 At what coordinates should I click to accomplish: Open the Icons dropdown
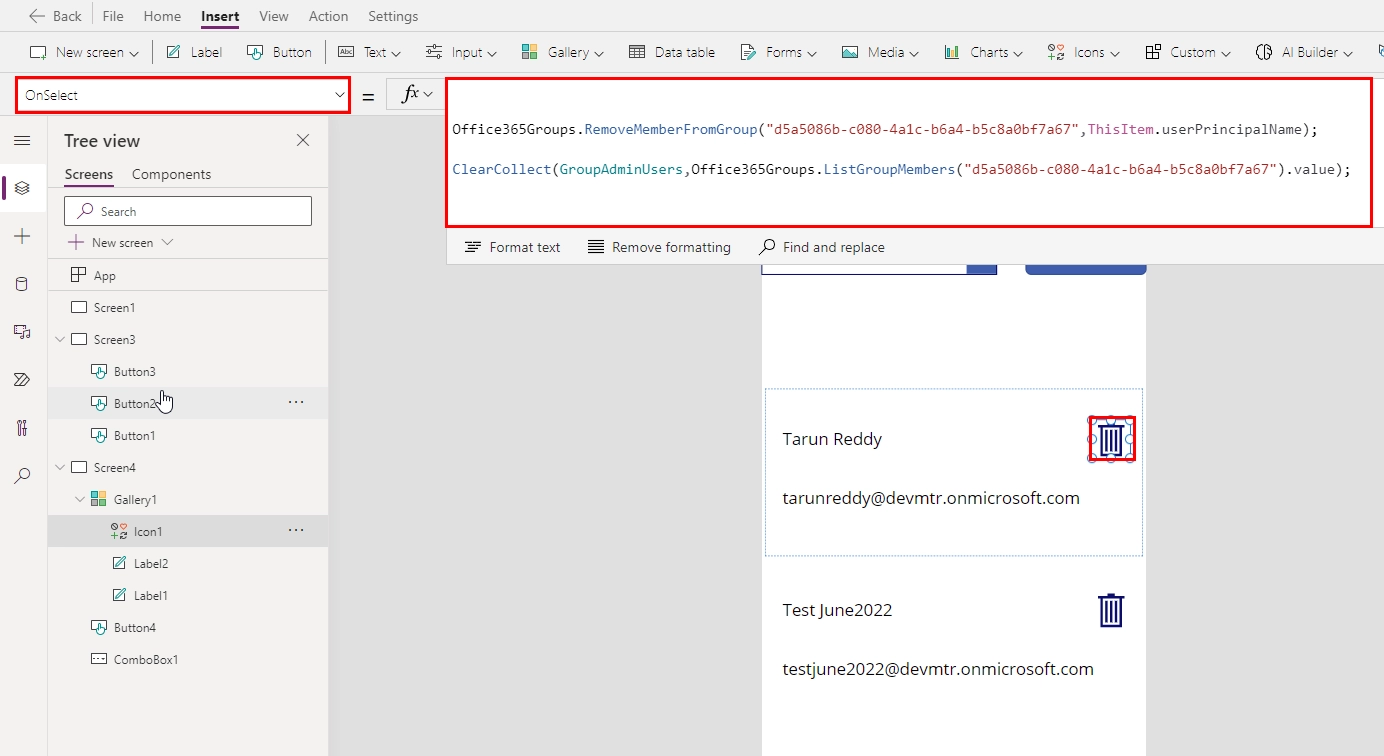pos(1084,52)
